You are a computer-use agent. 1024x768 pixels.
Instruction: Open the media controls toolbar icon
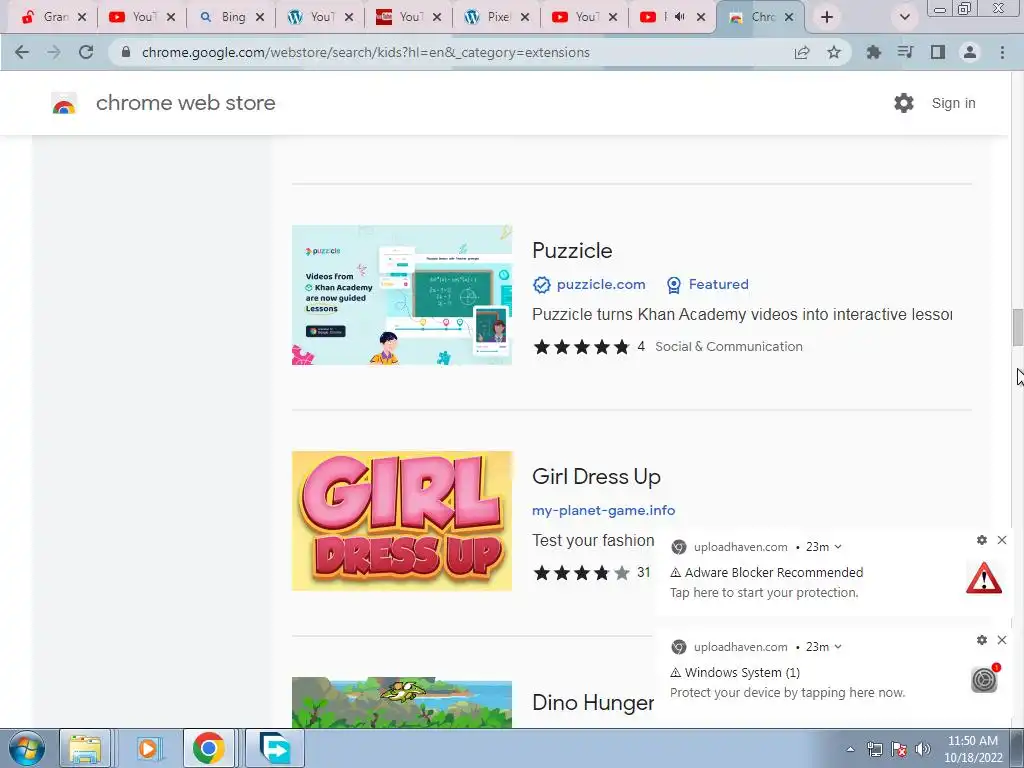click(x=905, y=52)
